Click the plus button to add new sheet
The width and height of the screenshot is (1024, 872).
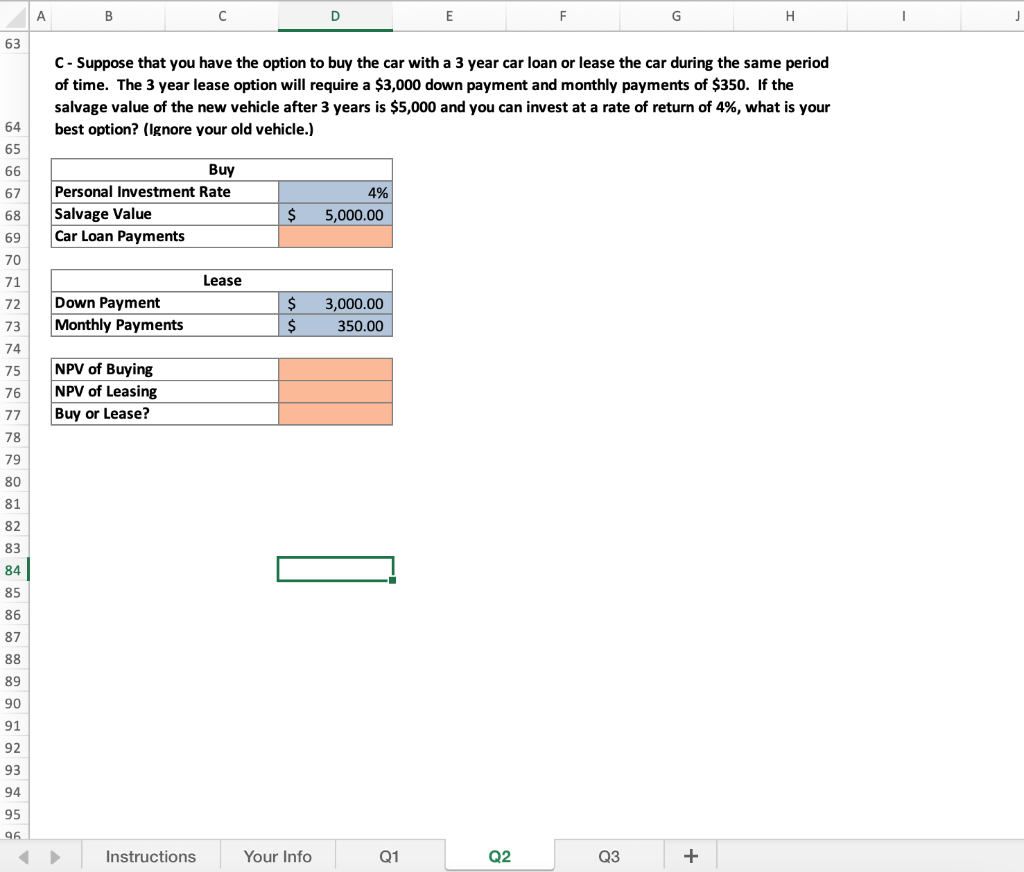689,855
